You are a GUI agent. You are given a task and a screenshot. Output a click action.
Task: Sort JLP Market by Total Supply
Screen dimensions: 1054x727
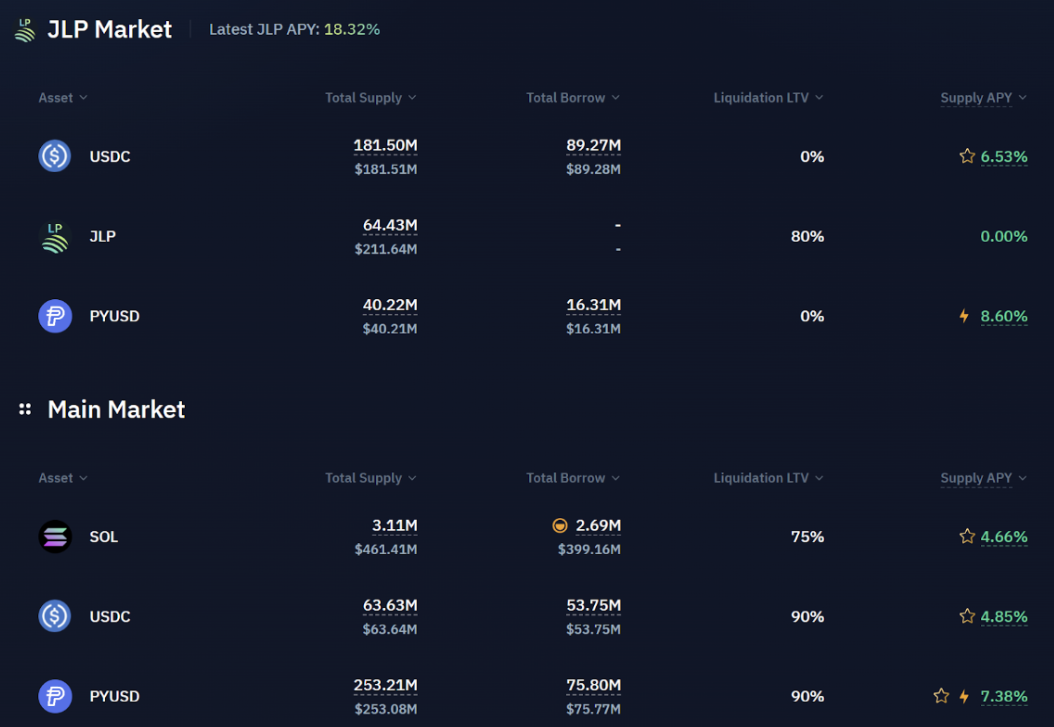(370, 98)
